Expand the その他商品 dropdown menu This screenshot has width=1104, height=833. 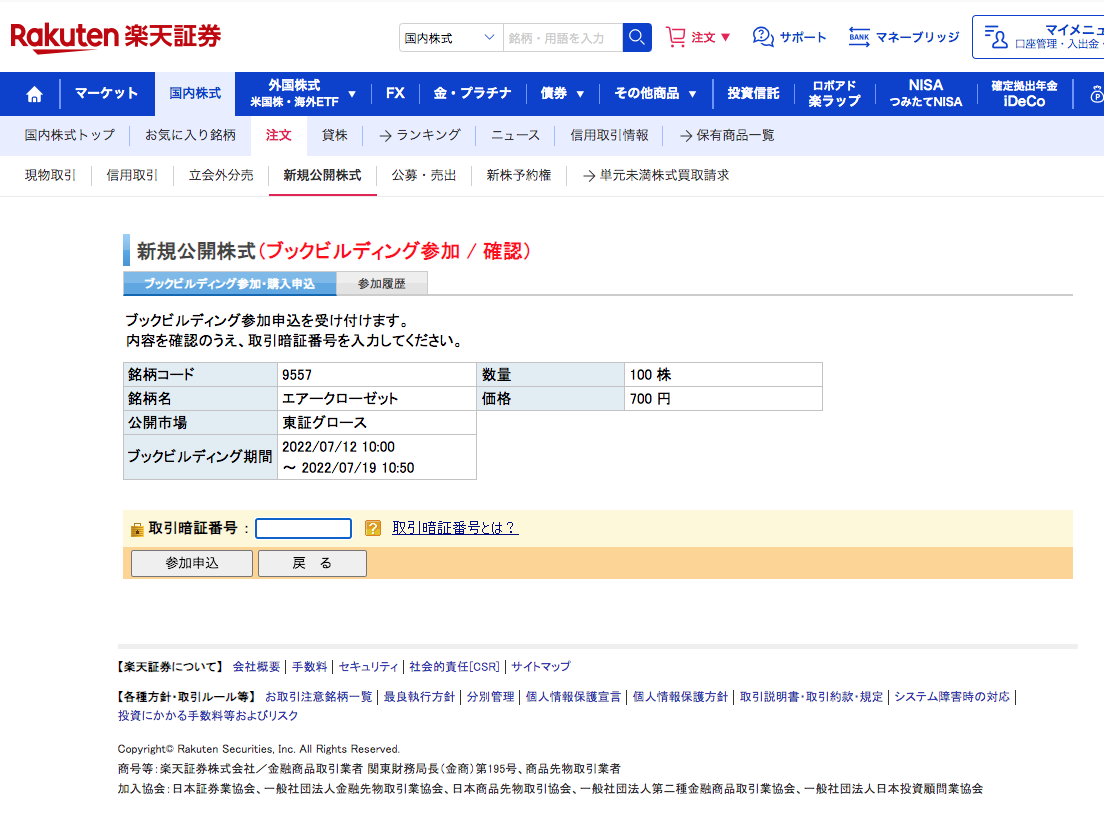click(655, 93)
